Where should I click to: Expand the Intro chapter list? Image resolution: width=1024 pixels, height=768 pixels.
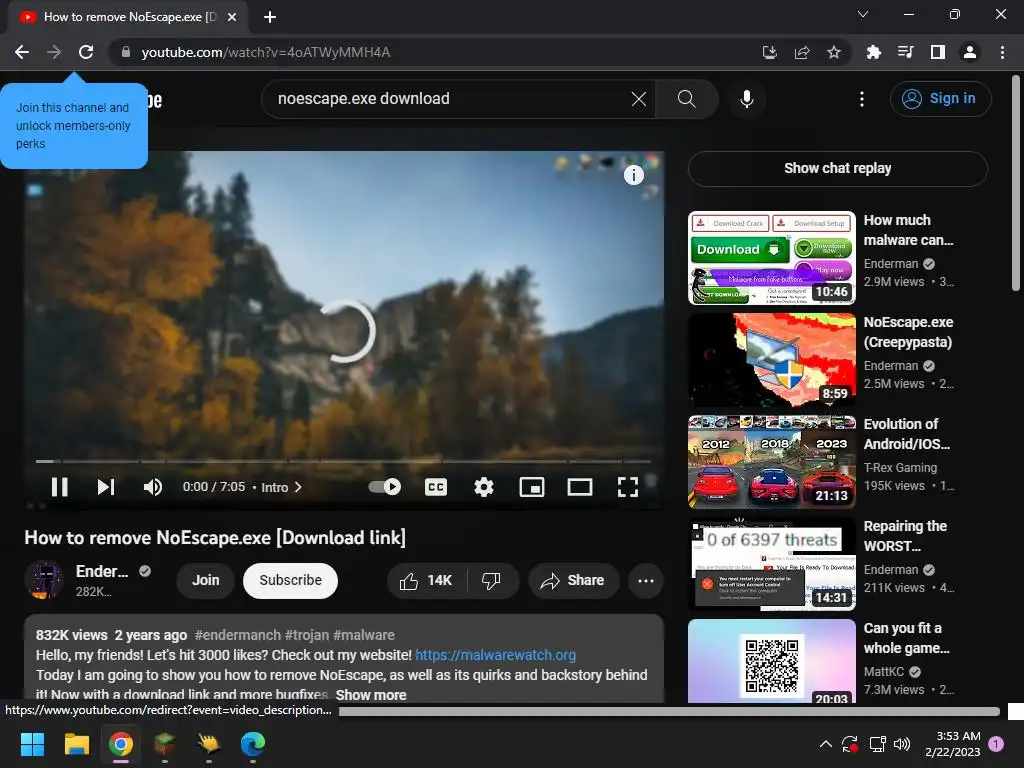click(281, 487)
